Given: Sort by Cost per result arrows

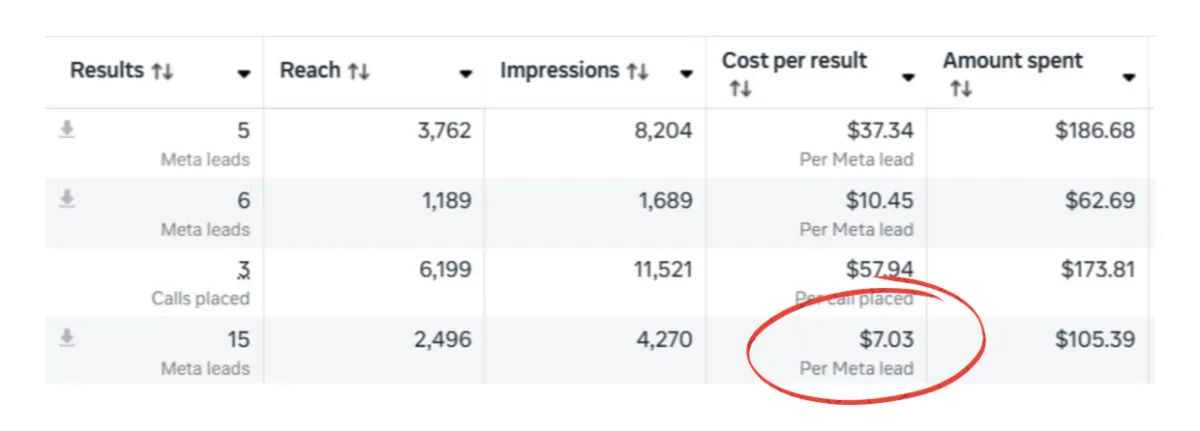Looking at the screenshot, I should coord(740,90).
